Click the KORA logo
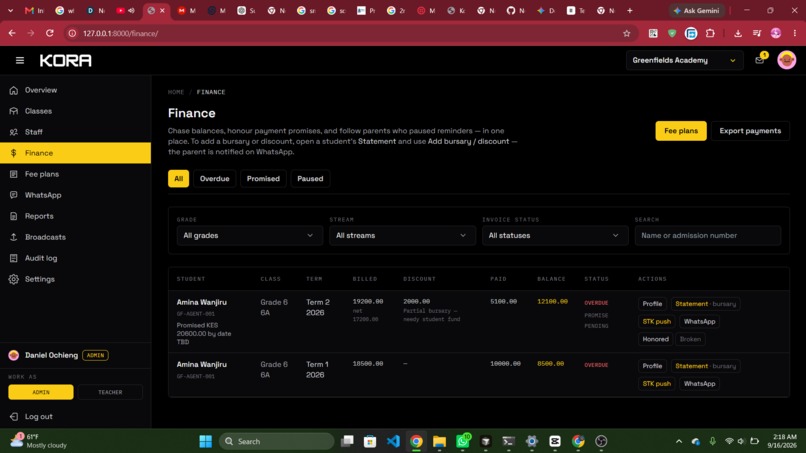This screenshot has height=453, width=806. [x=66, y=61]
